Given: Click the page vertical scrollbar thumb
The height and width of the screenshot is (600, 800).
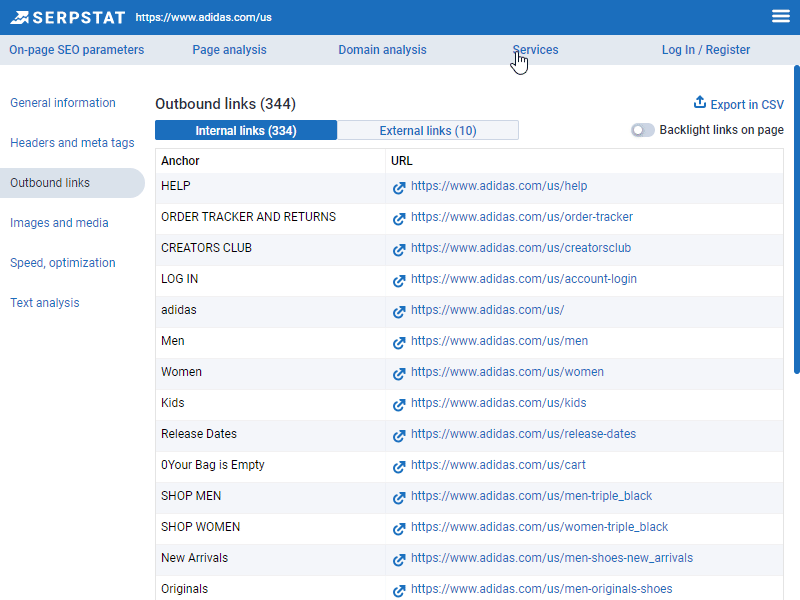Looking at the screenshot, I should (x=796, y=219).
